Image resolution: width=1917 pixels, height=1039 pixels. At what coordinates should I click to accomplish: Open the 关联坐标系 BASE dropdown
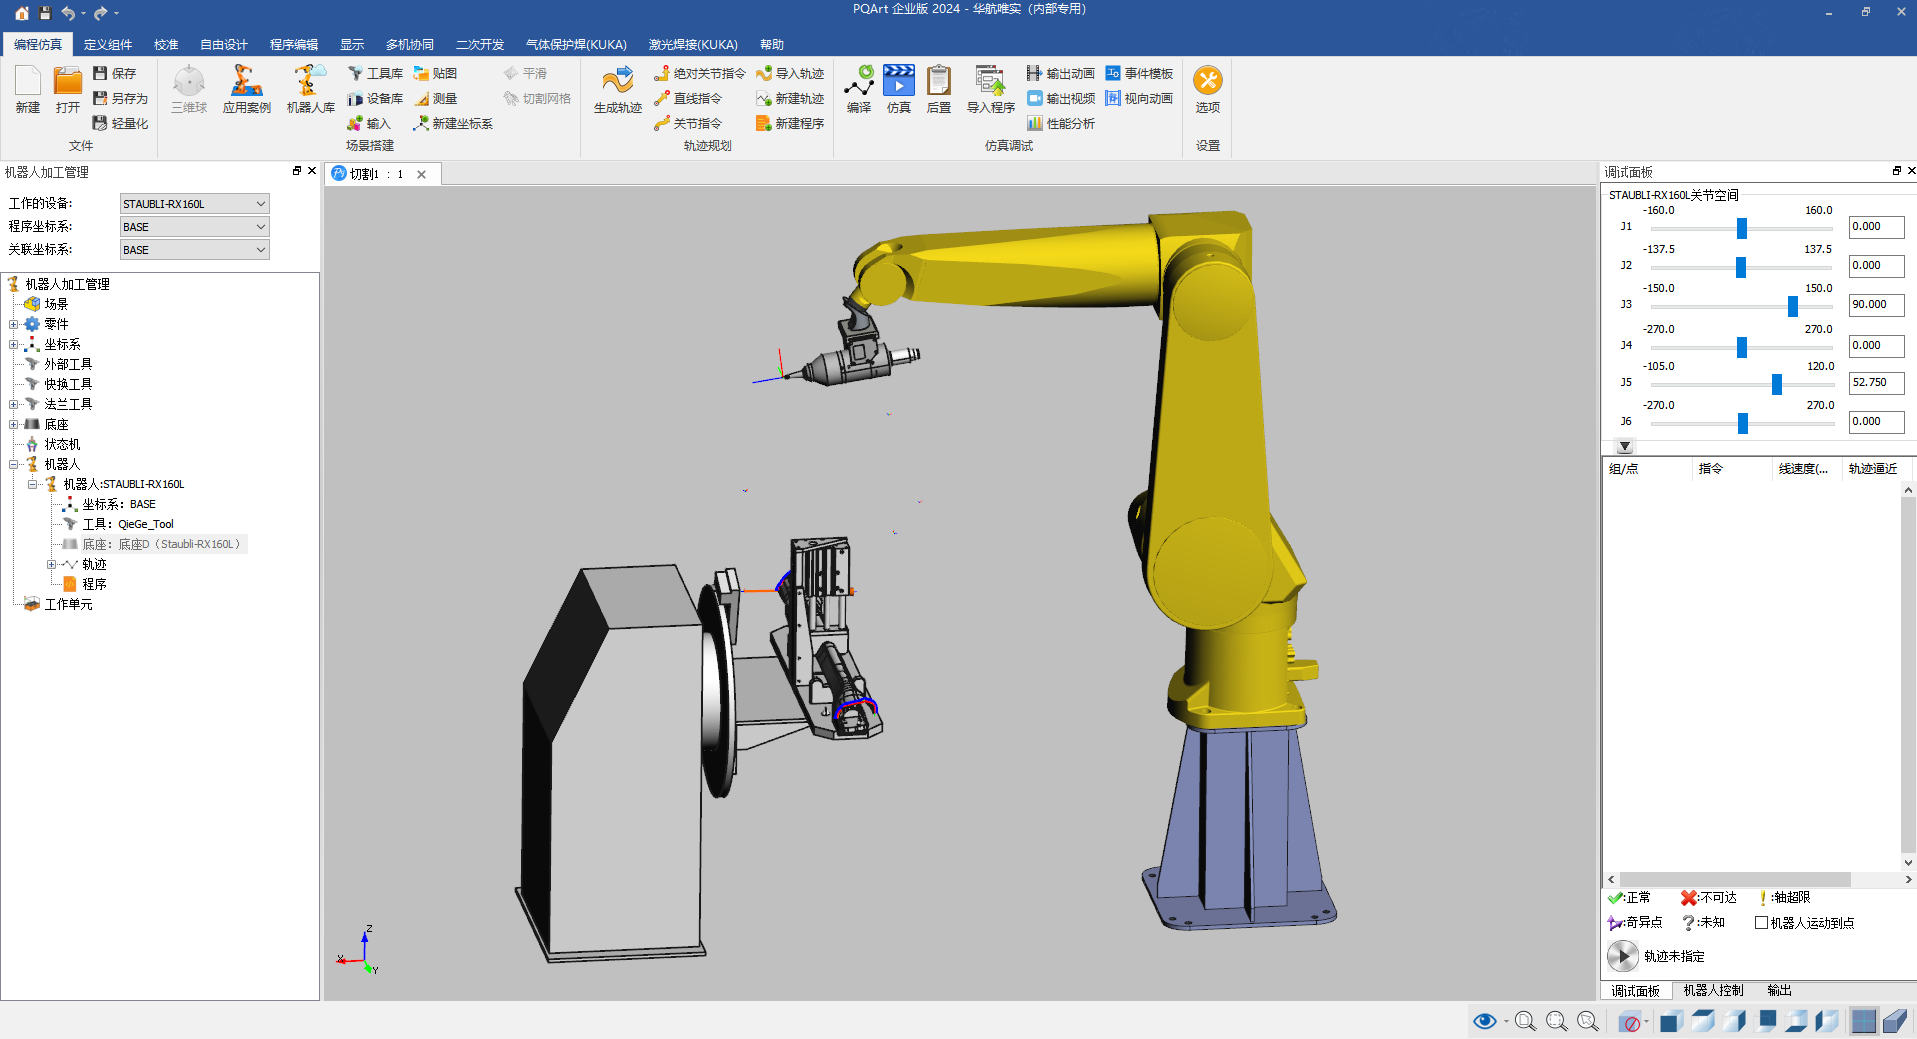point(194,250)
